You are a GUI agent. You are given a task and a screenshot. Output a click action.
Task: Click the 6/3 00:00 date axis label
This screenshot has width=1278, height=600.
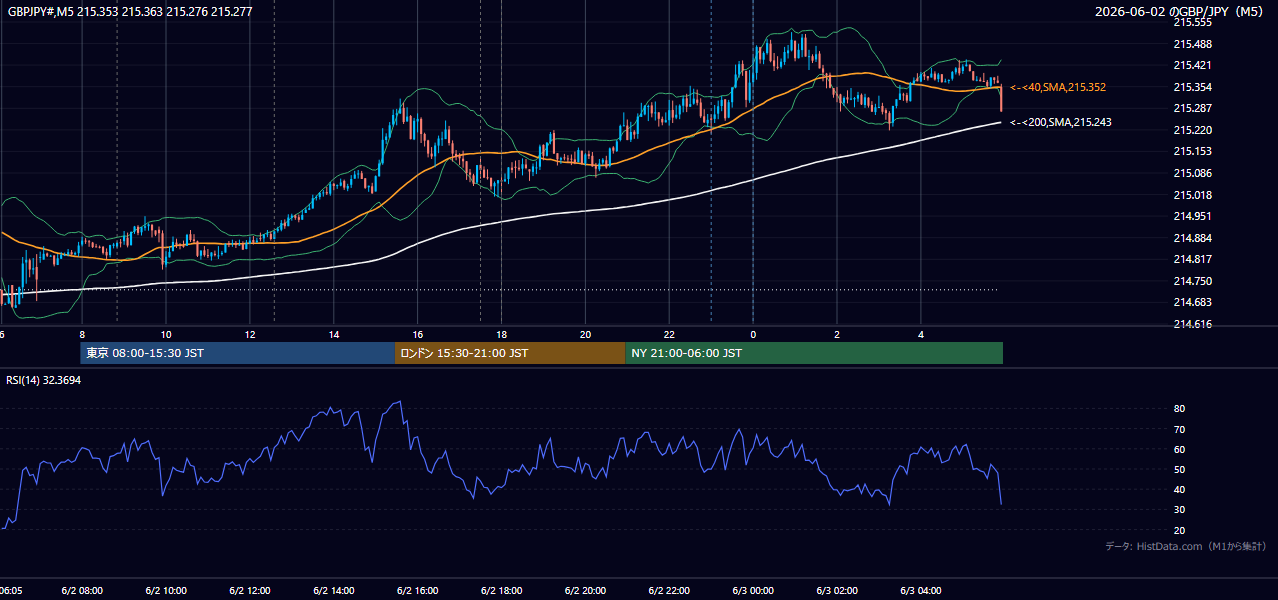(753, 591)
